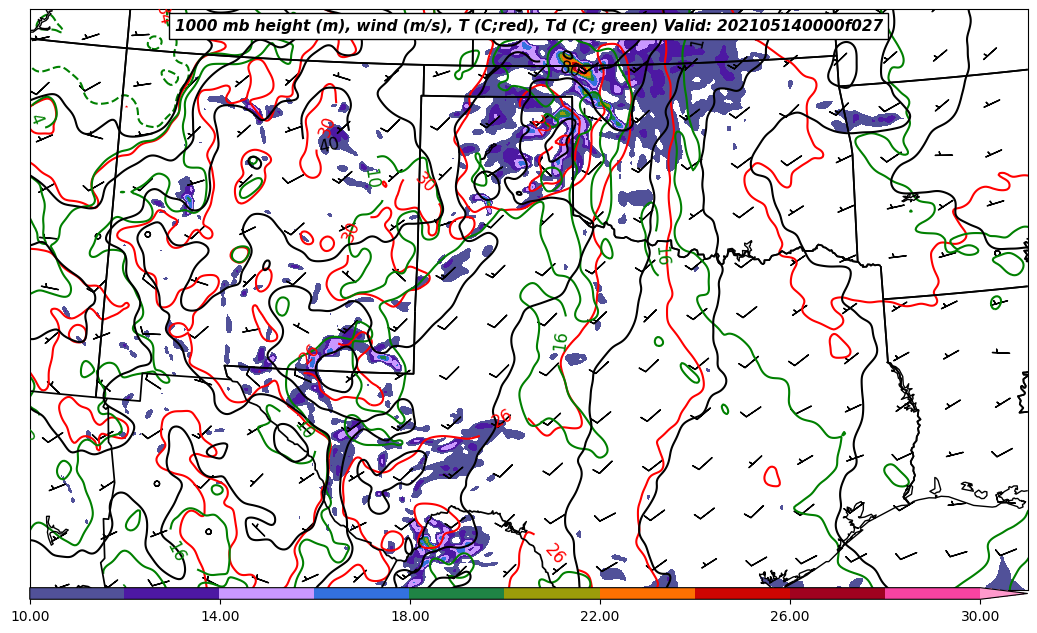The width and height of the screenshot is (1037, 633).
Task: Click the dark green colorbar segment
Action: [x=456, y=593]
